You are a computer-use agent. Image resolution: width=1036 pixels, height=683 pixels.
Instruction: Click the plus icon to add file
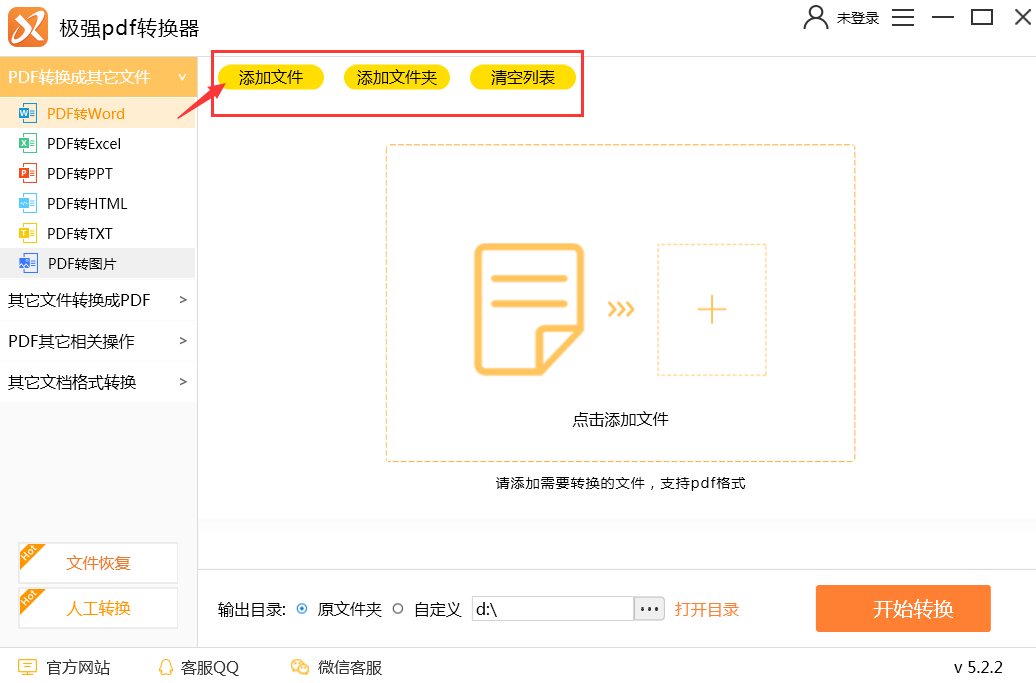tap(711, 310)
